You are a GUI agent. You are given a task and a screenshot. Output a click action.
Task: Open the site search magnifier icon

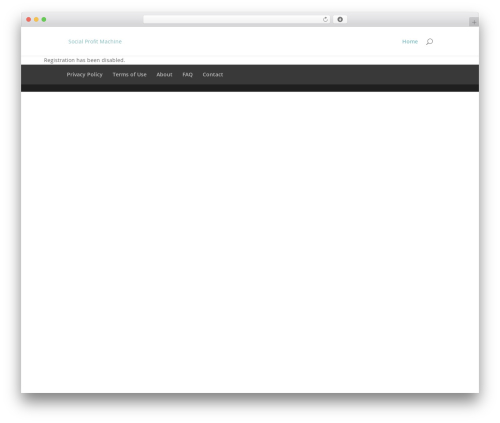coord(429,41)
